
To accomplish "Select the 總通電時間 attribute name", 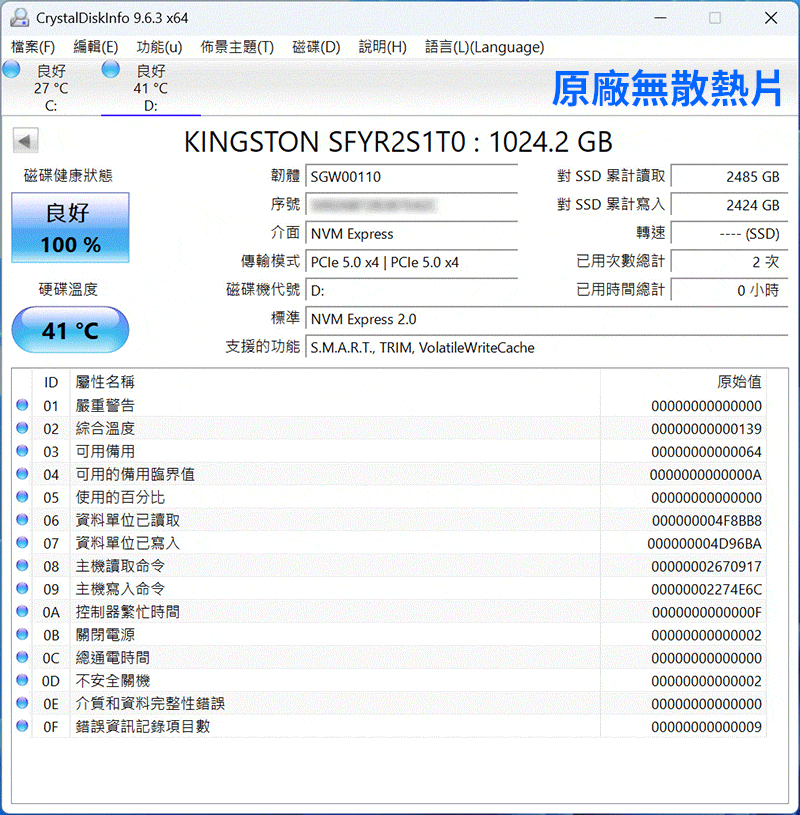I will coord(113,658).
